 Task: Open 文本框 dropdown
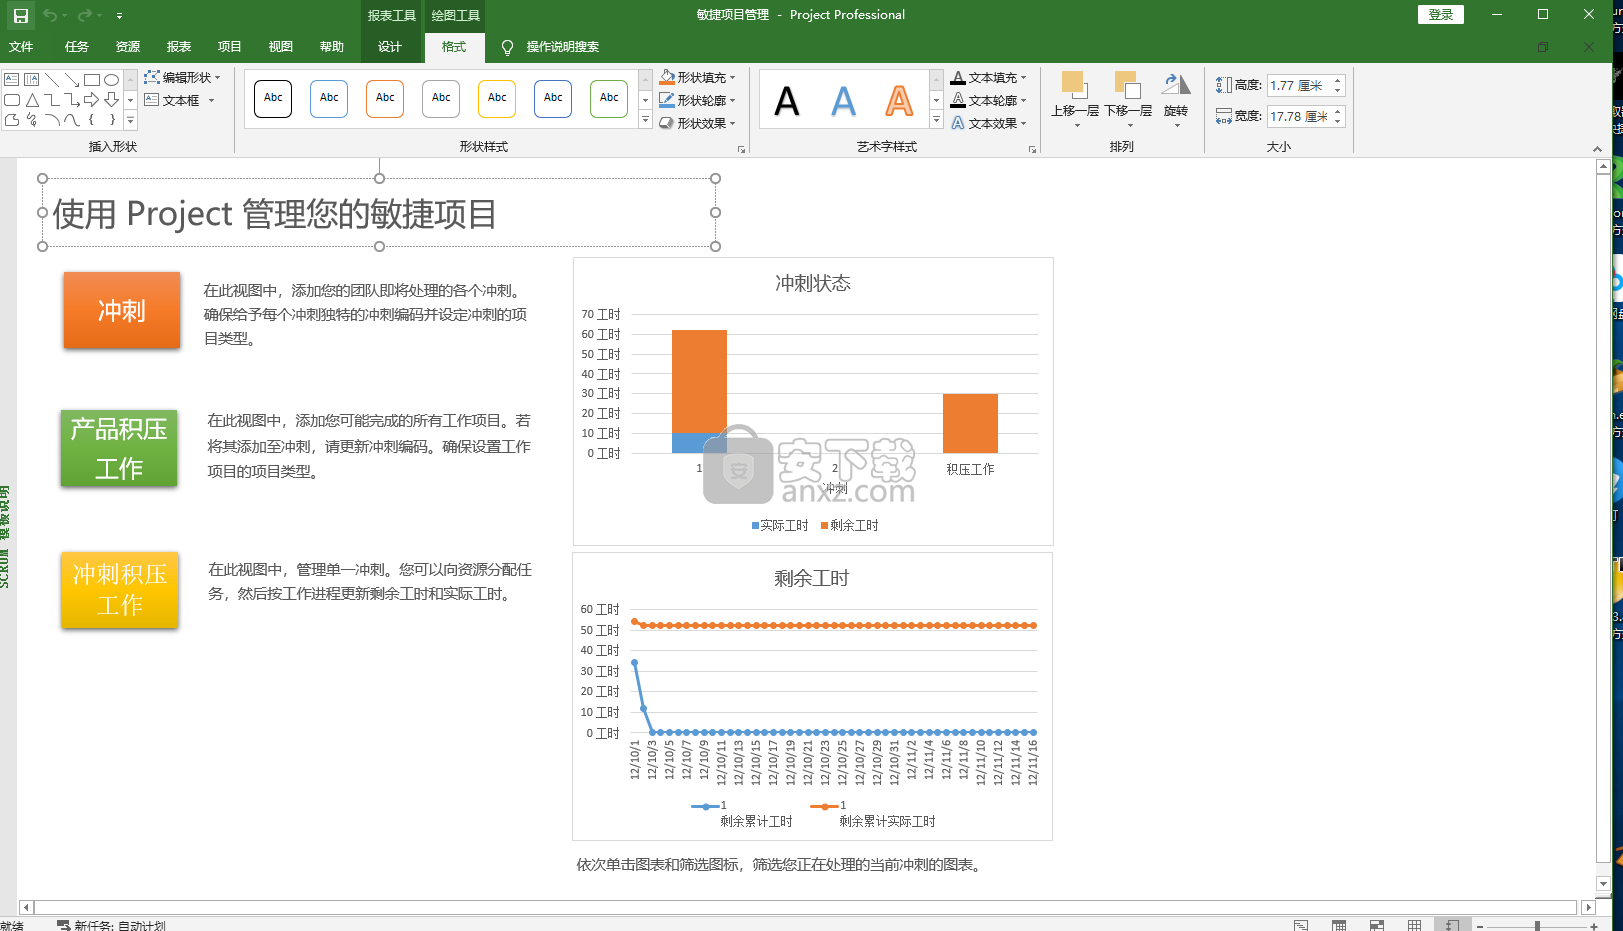pos(180,100)
